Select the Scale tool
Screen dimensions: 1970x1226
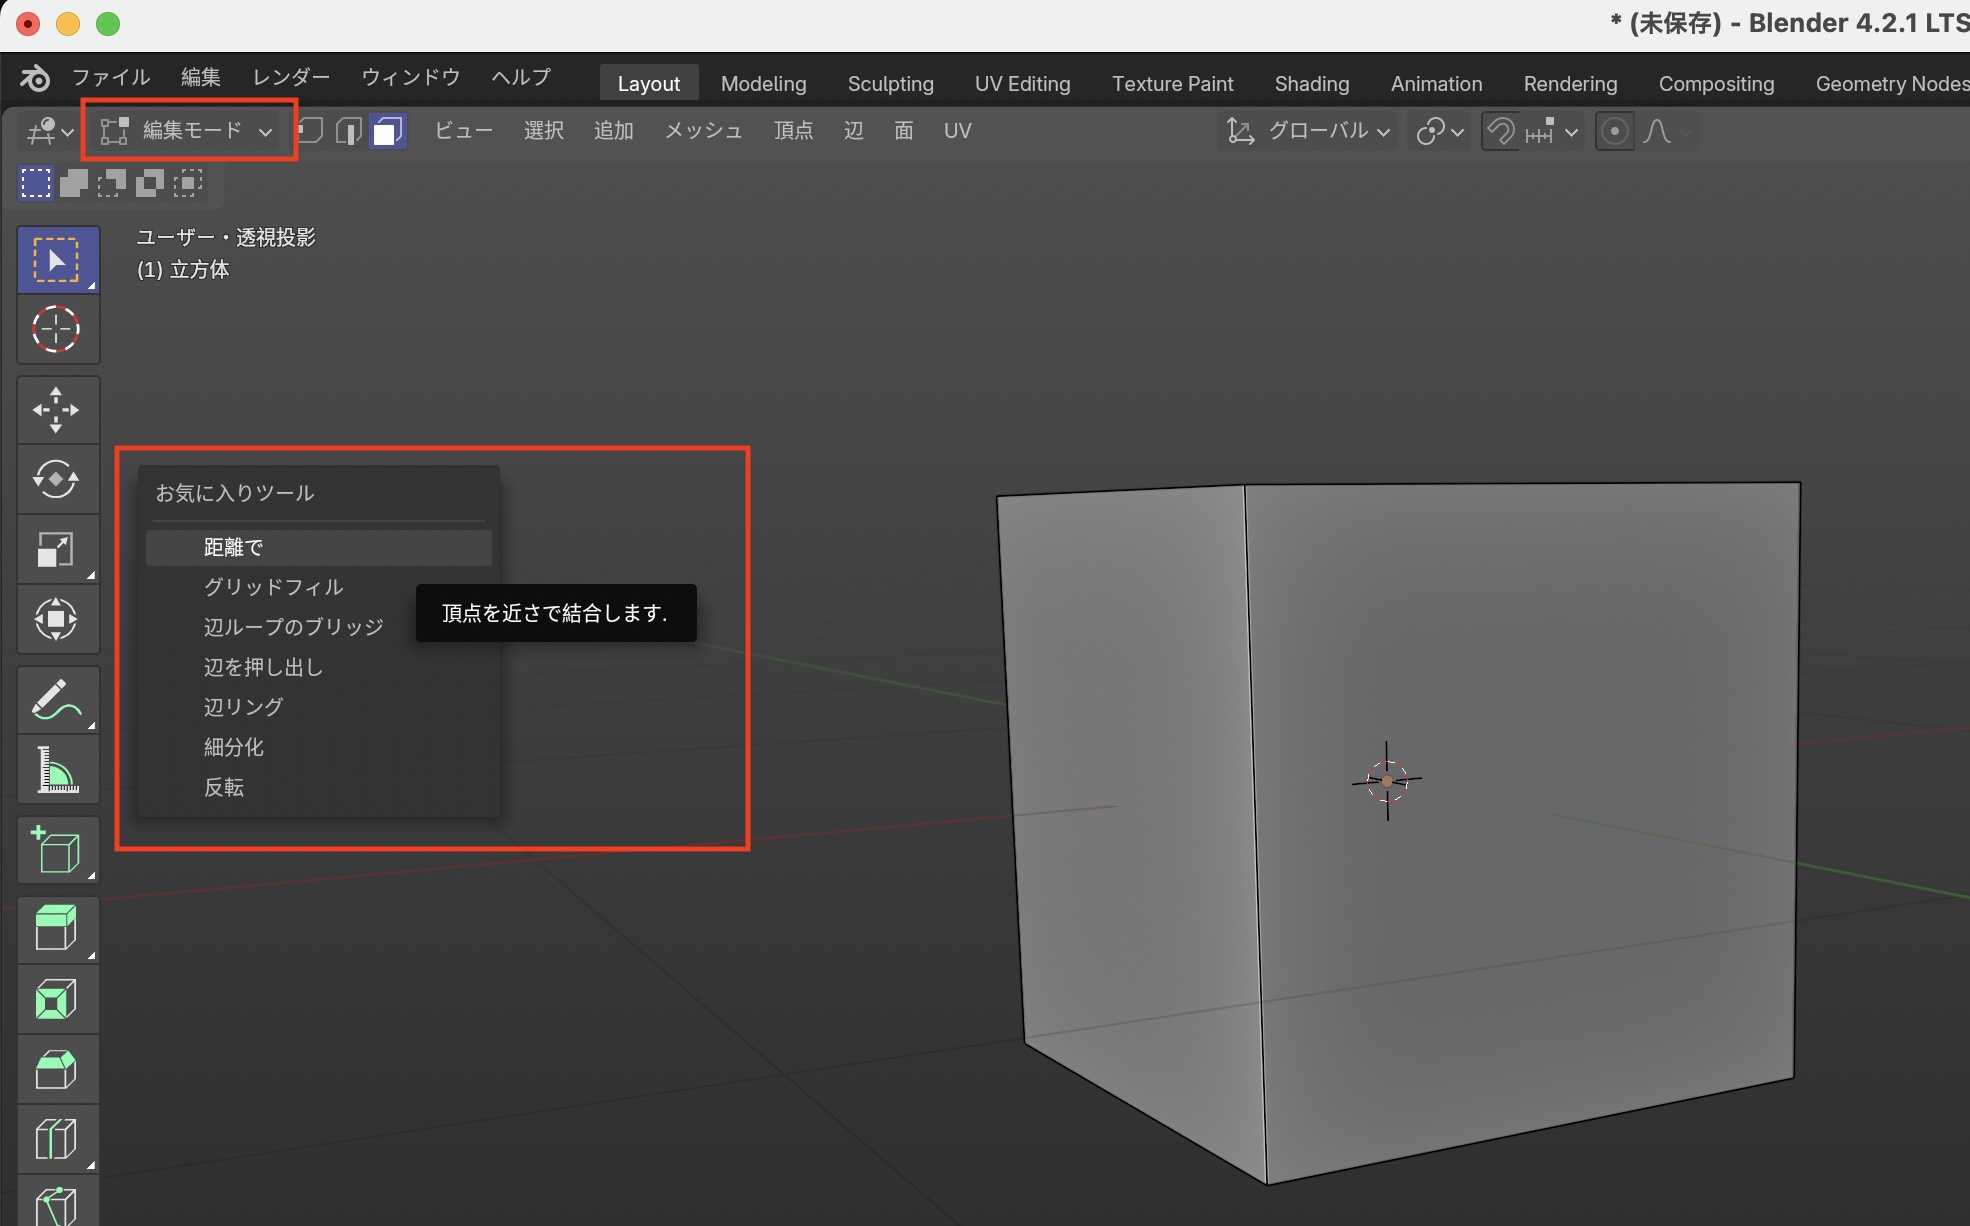point(56,549)
